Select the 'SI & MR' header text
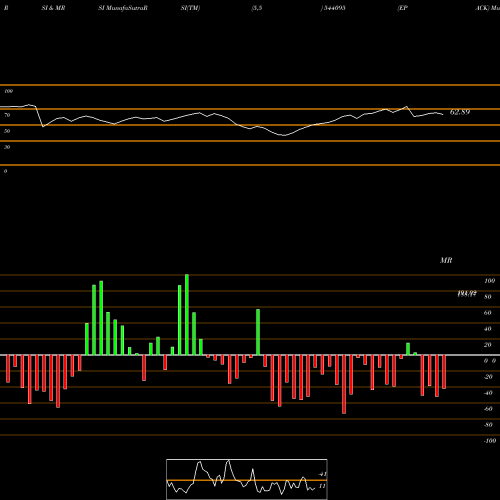 tap(53, 8)
